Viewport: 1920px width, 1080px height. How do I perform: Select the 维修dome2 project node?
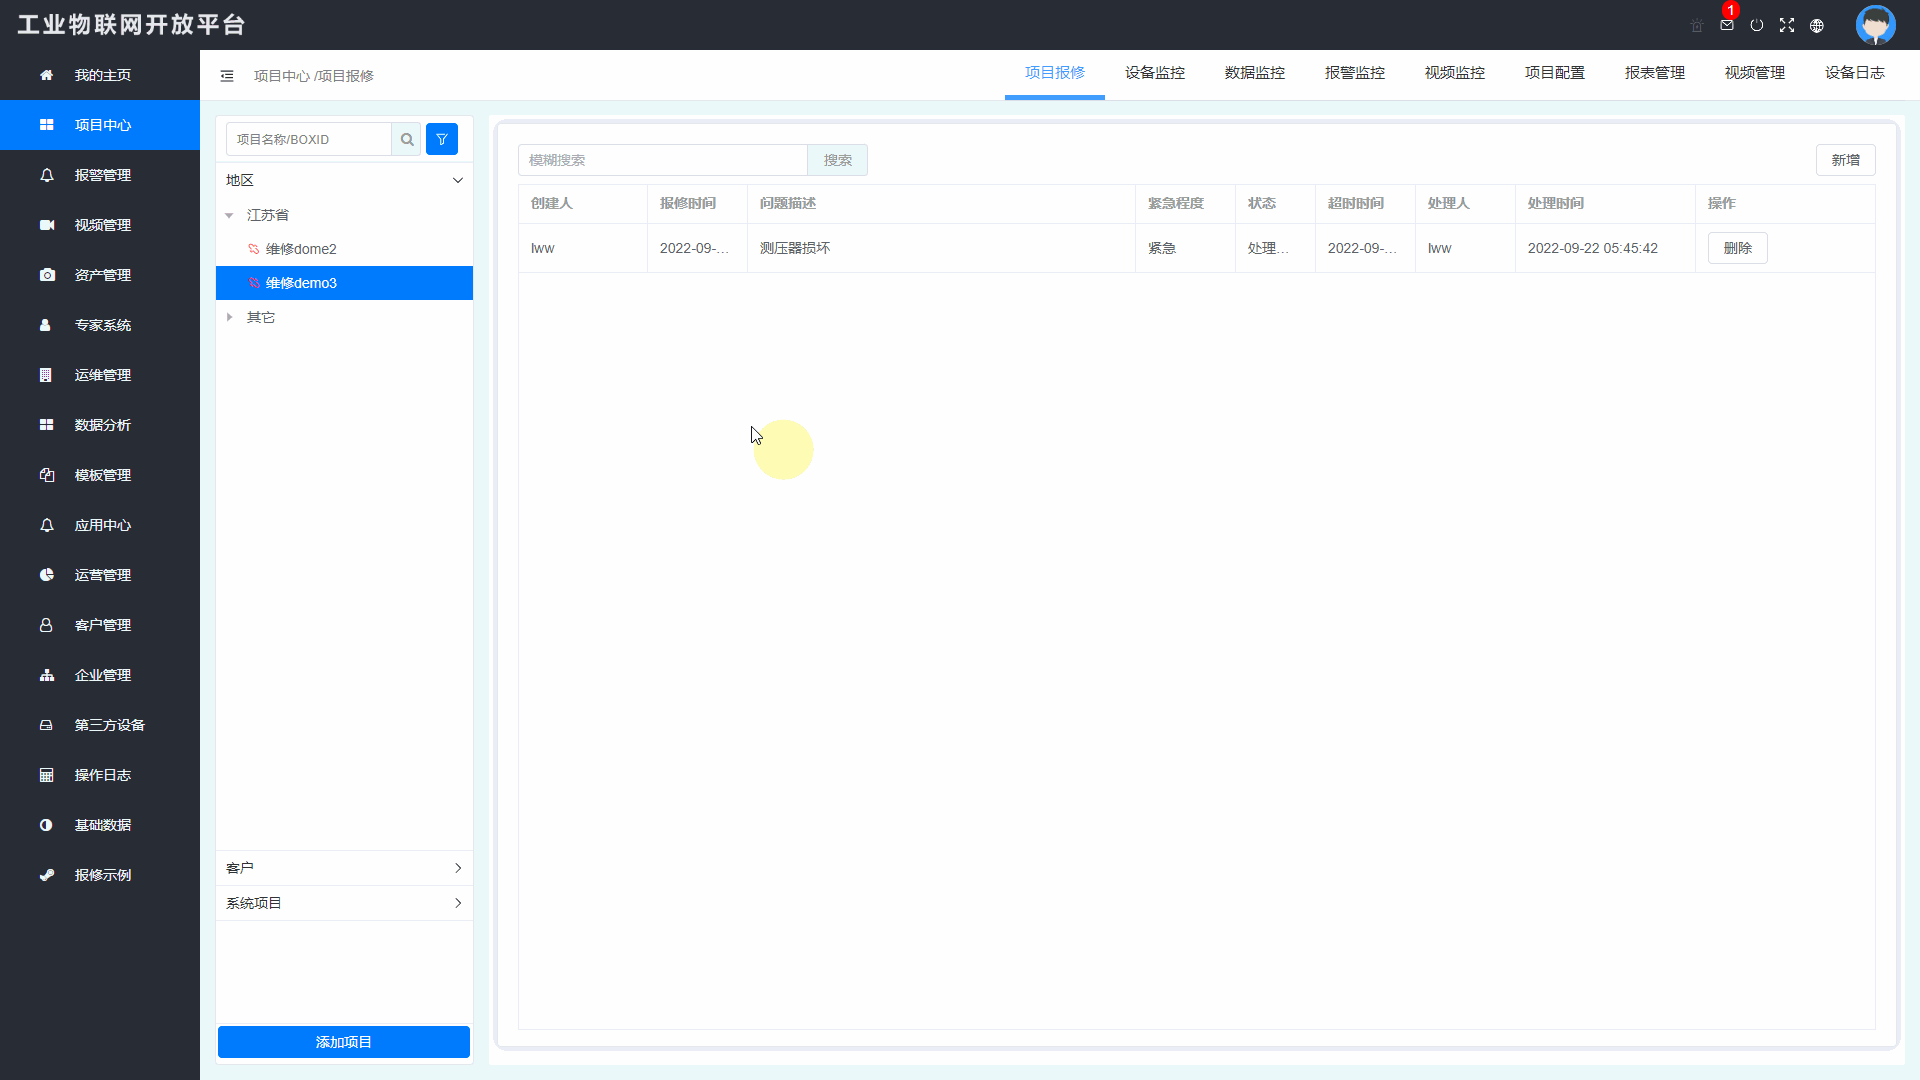[302, 249]
